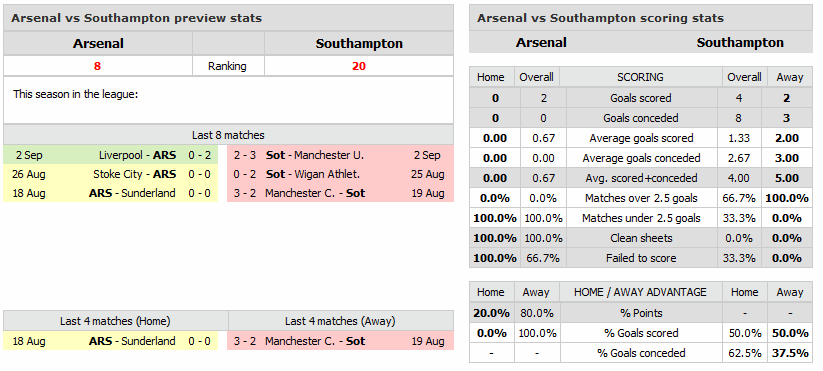This screenshot has height=371, width=823.
Task: Click the Last 8 matches header
Action: point(228,135)
